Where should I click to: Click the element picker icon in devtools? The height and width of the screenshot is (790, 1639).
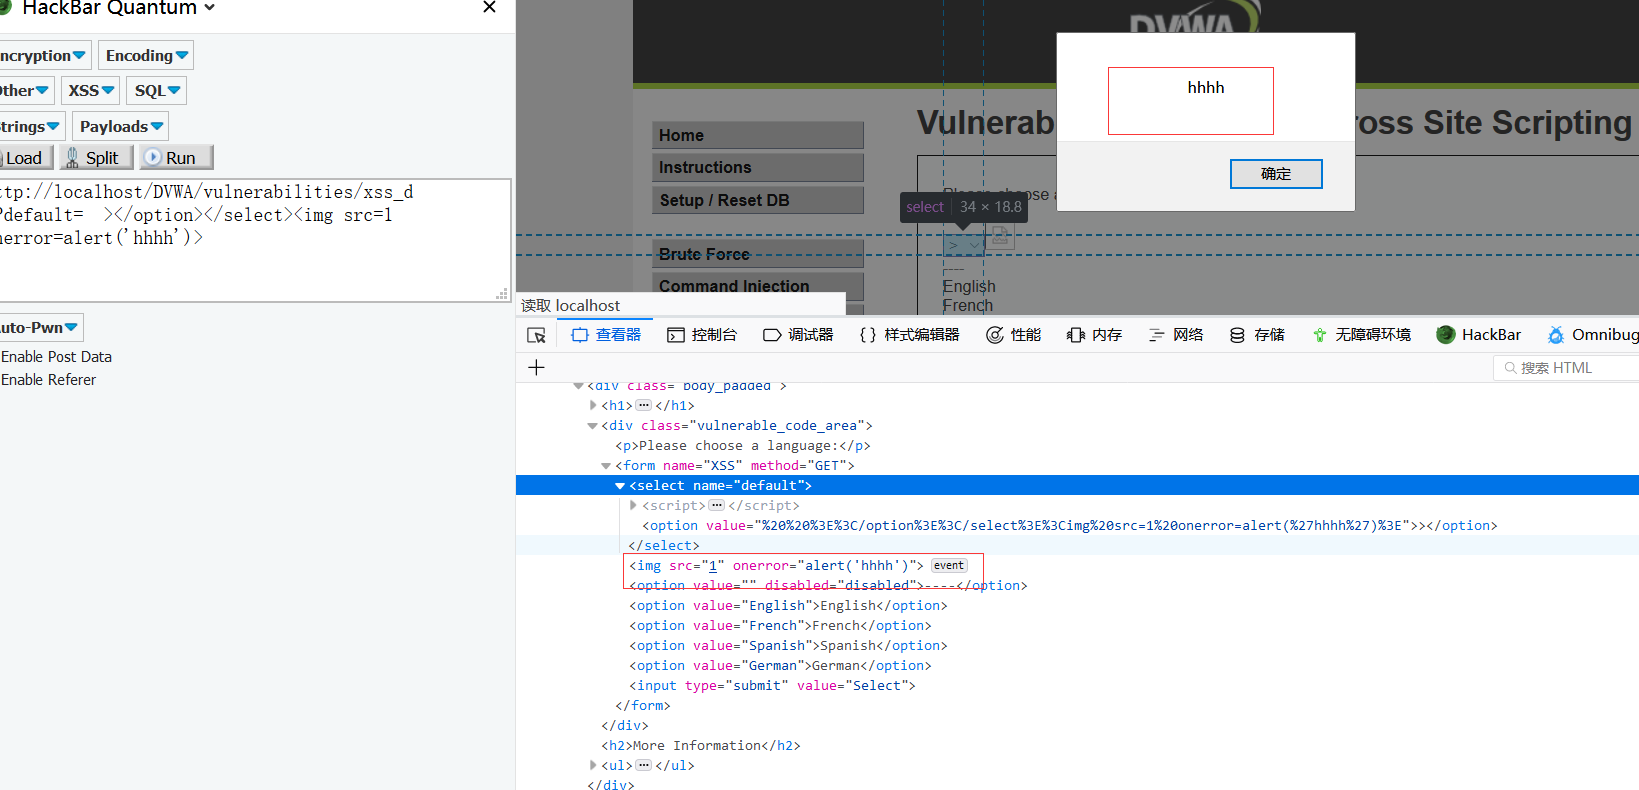pos(537,335)
